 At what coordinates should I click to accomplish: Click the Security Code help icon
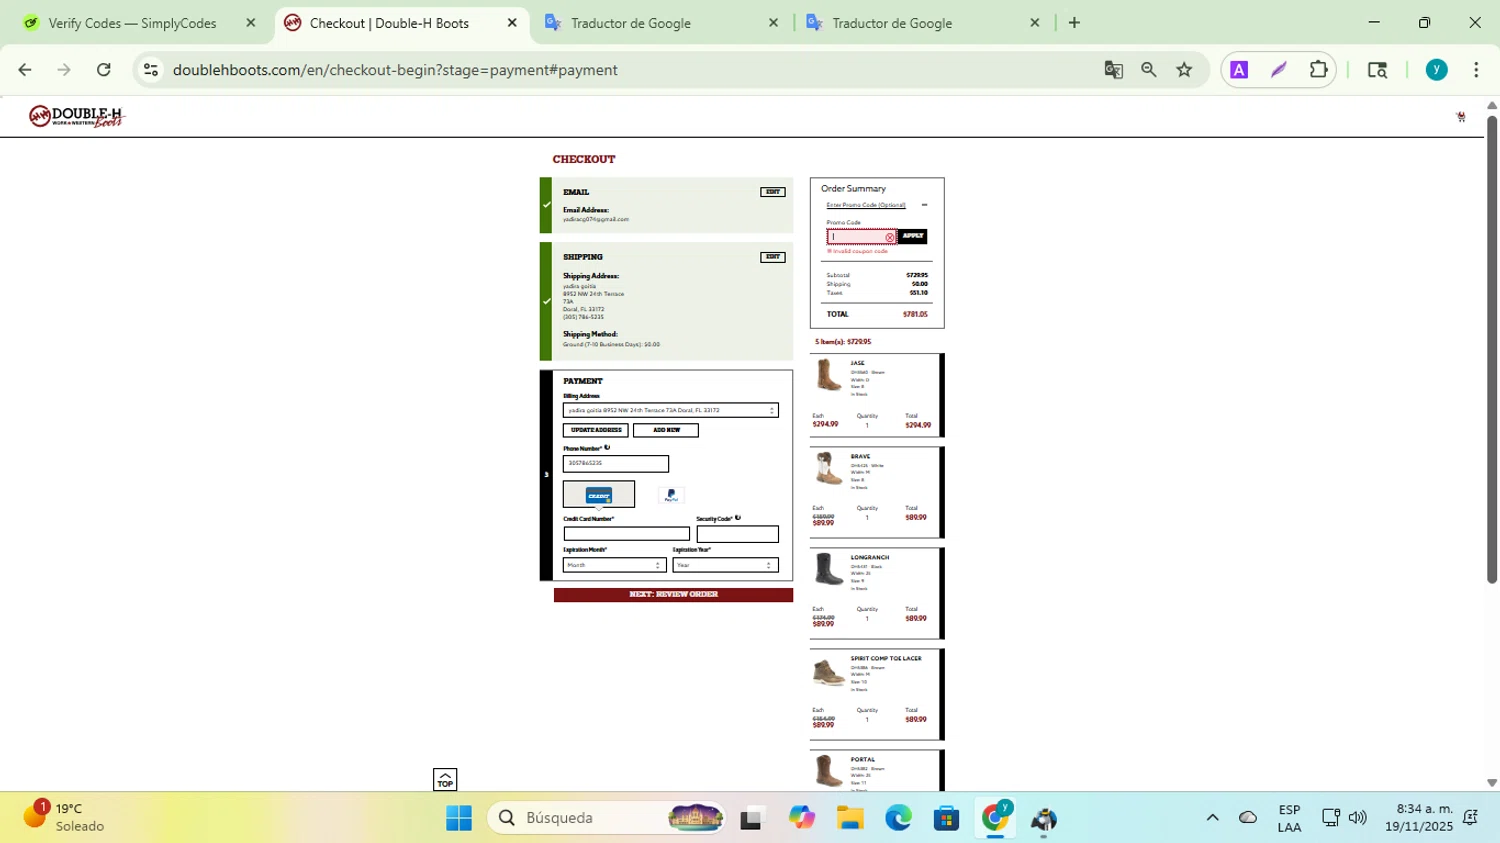coord(738,518)
